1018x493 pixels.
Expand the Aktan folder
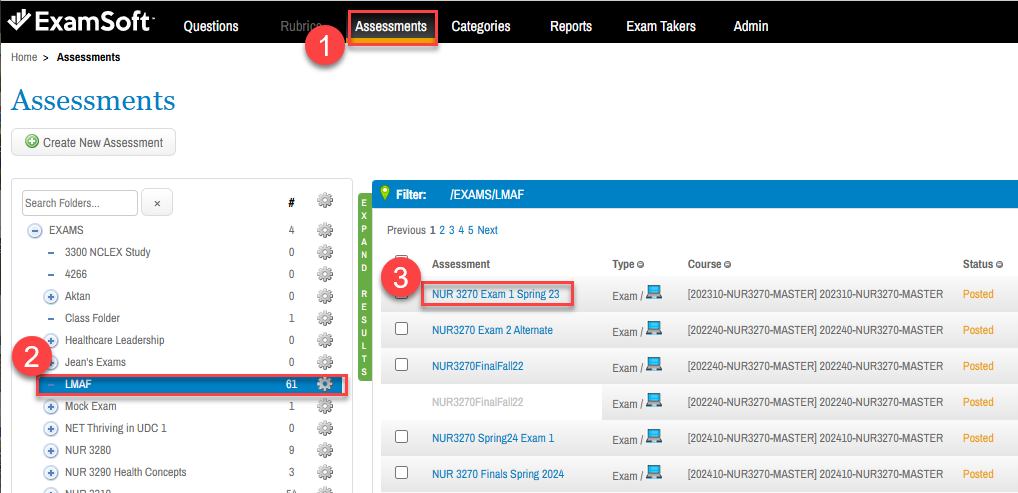tap(51, 296)
